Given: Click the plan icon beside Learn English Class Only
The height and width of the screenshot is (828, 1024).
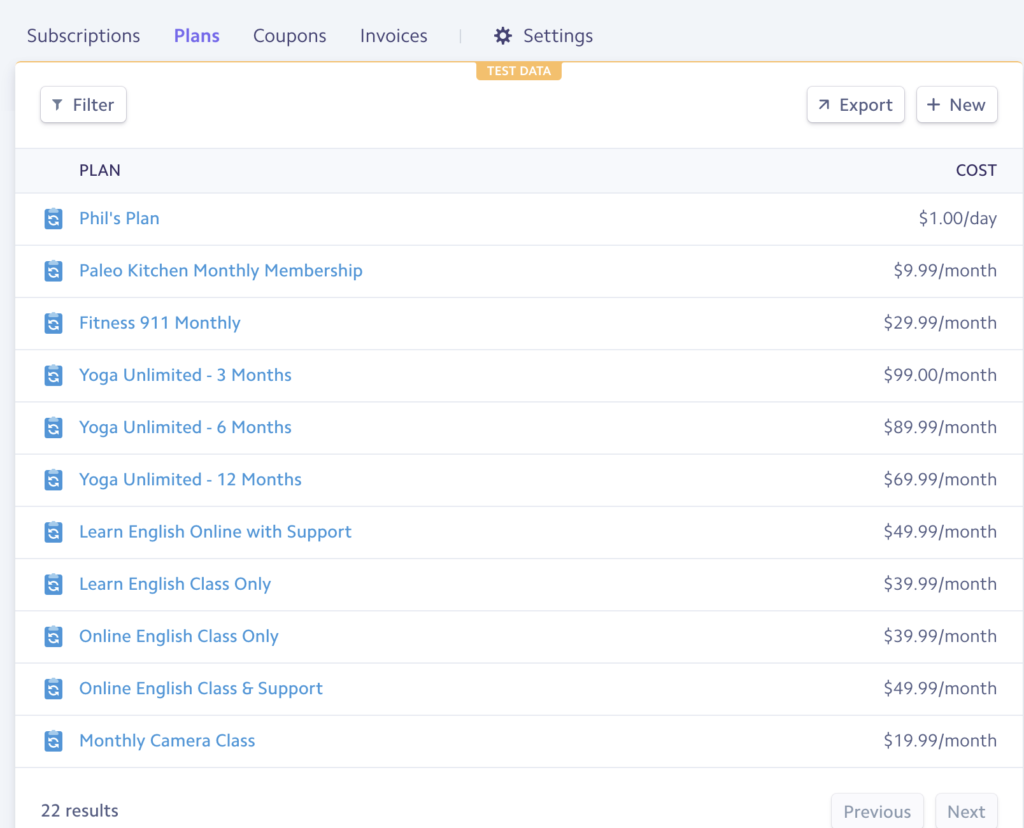Looking at the screenshot, I should point(54,584).
